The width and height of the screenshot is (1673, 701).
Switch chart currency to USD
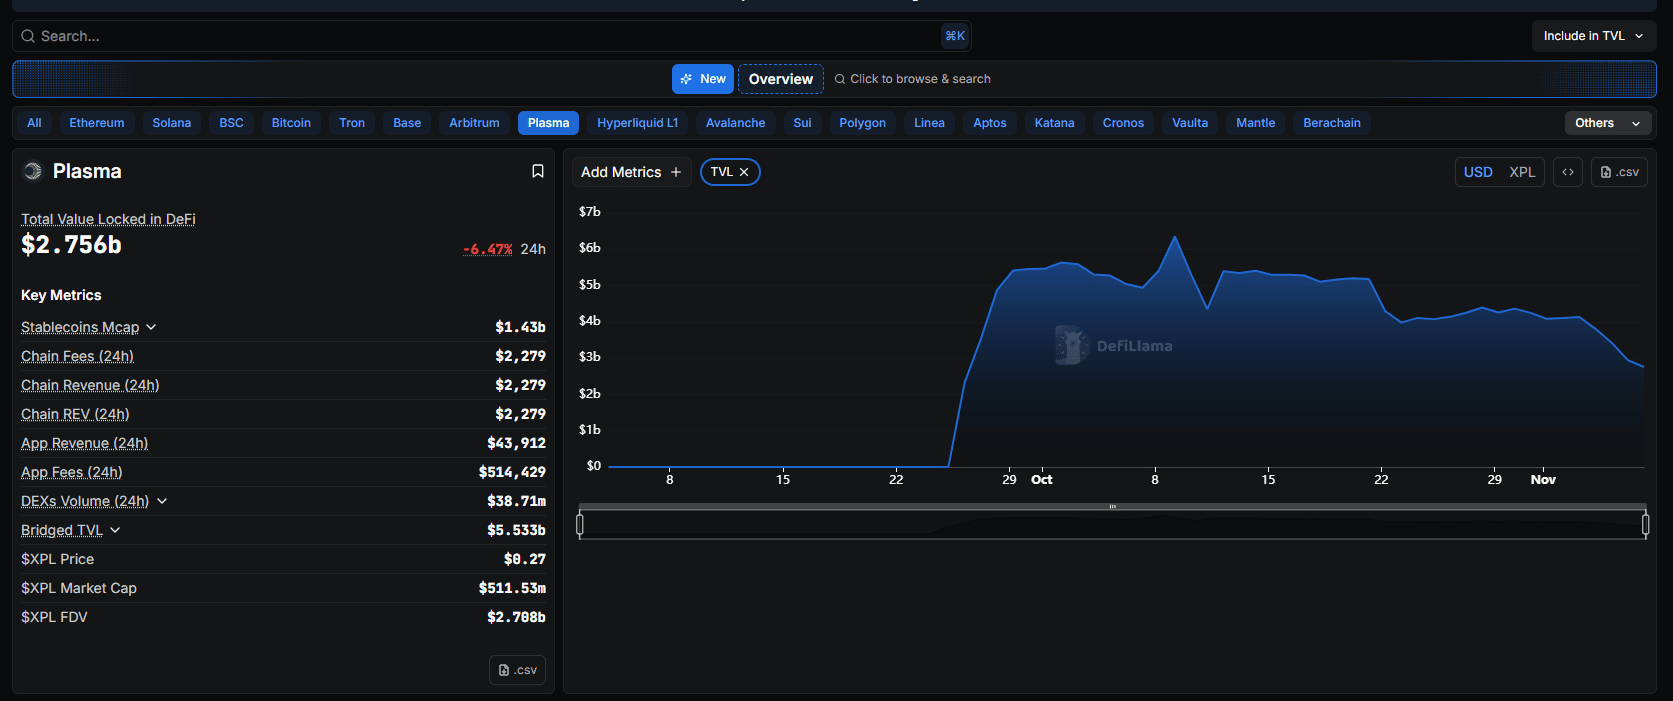(1478, 172)
